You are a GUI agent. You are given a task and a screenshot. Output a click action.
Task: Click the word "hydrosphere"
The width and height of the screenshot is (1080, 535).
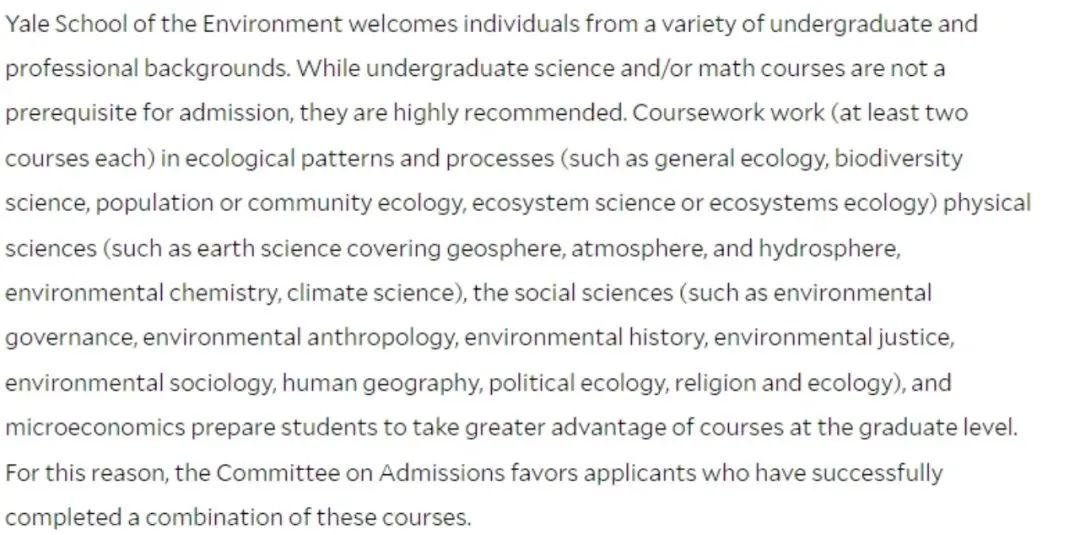tap(827, 249)
